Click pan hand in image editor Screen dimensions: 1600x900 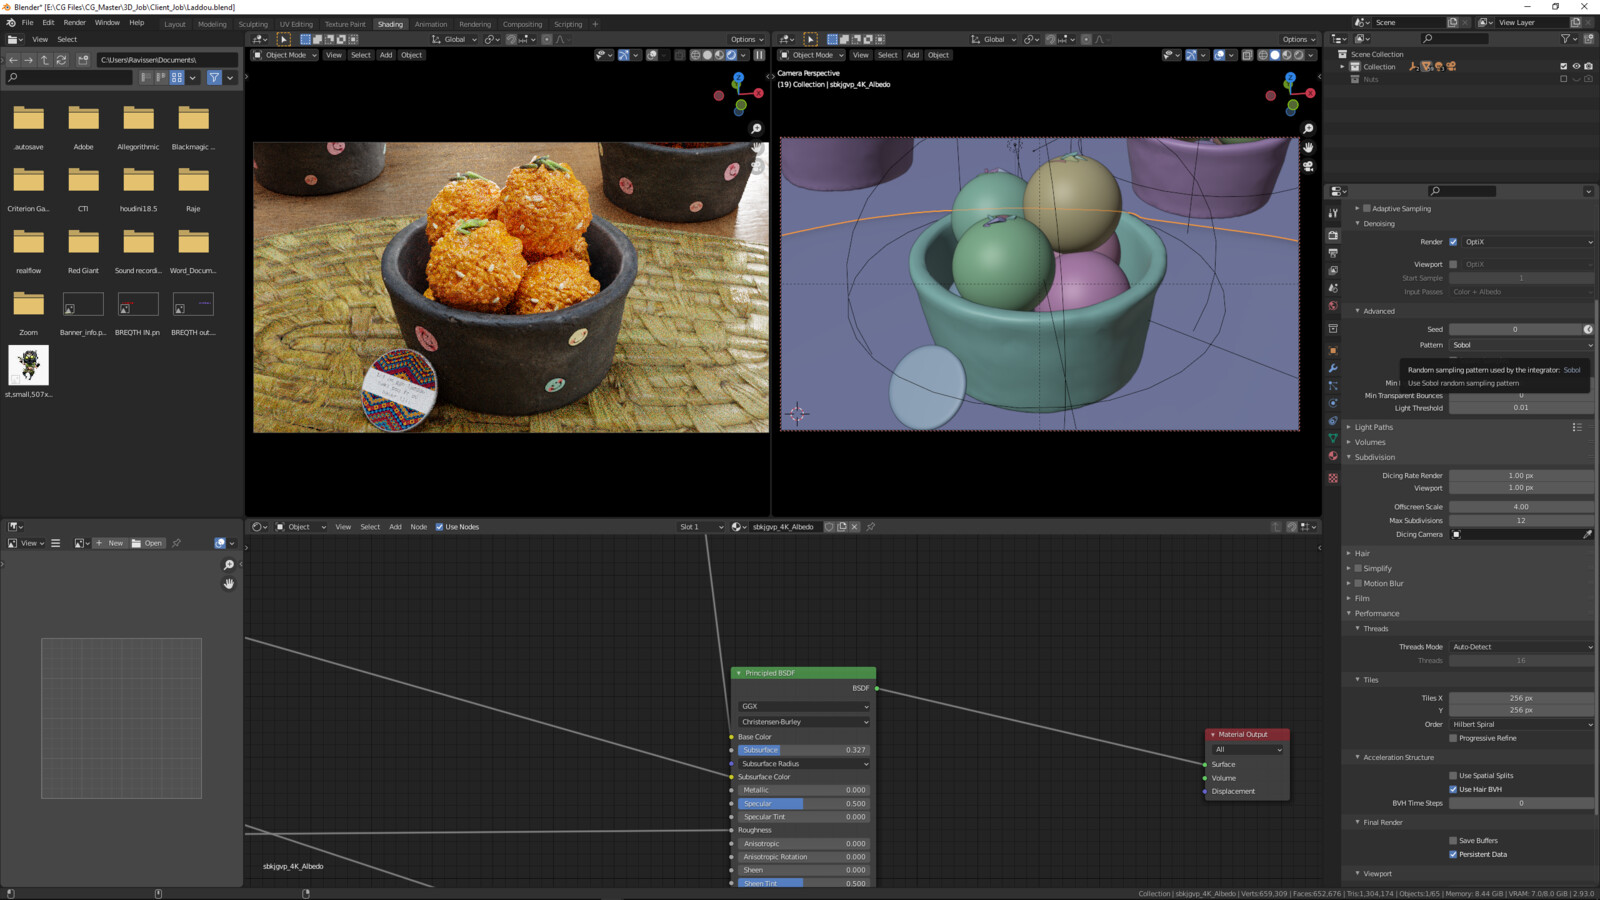229,583
